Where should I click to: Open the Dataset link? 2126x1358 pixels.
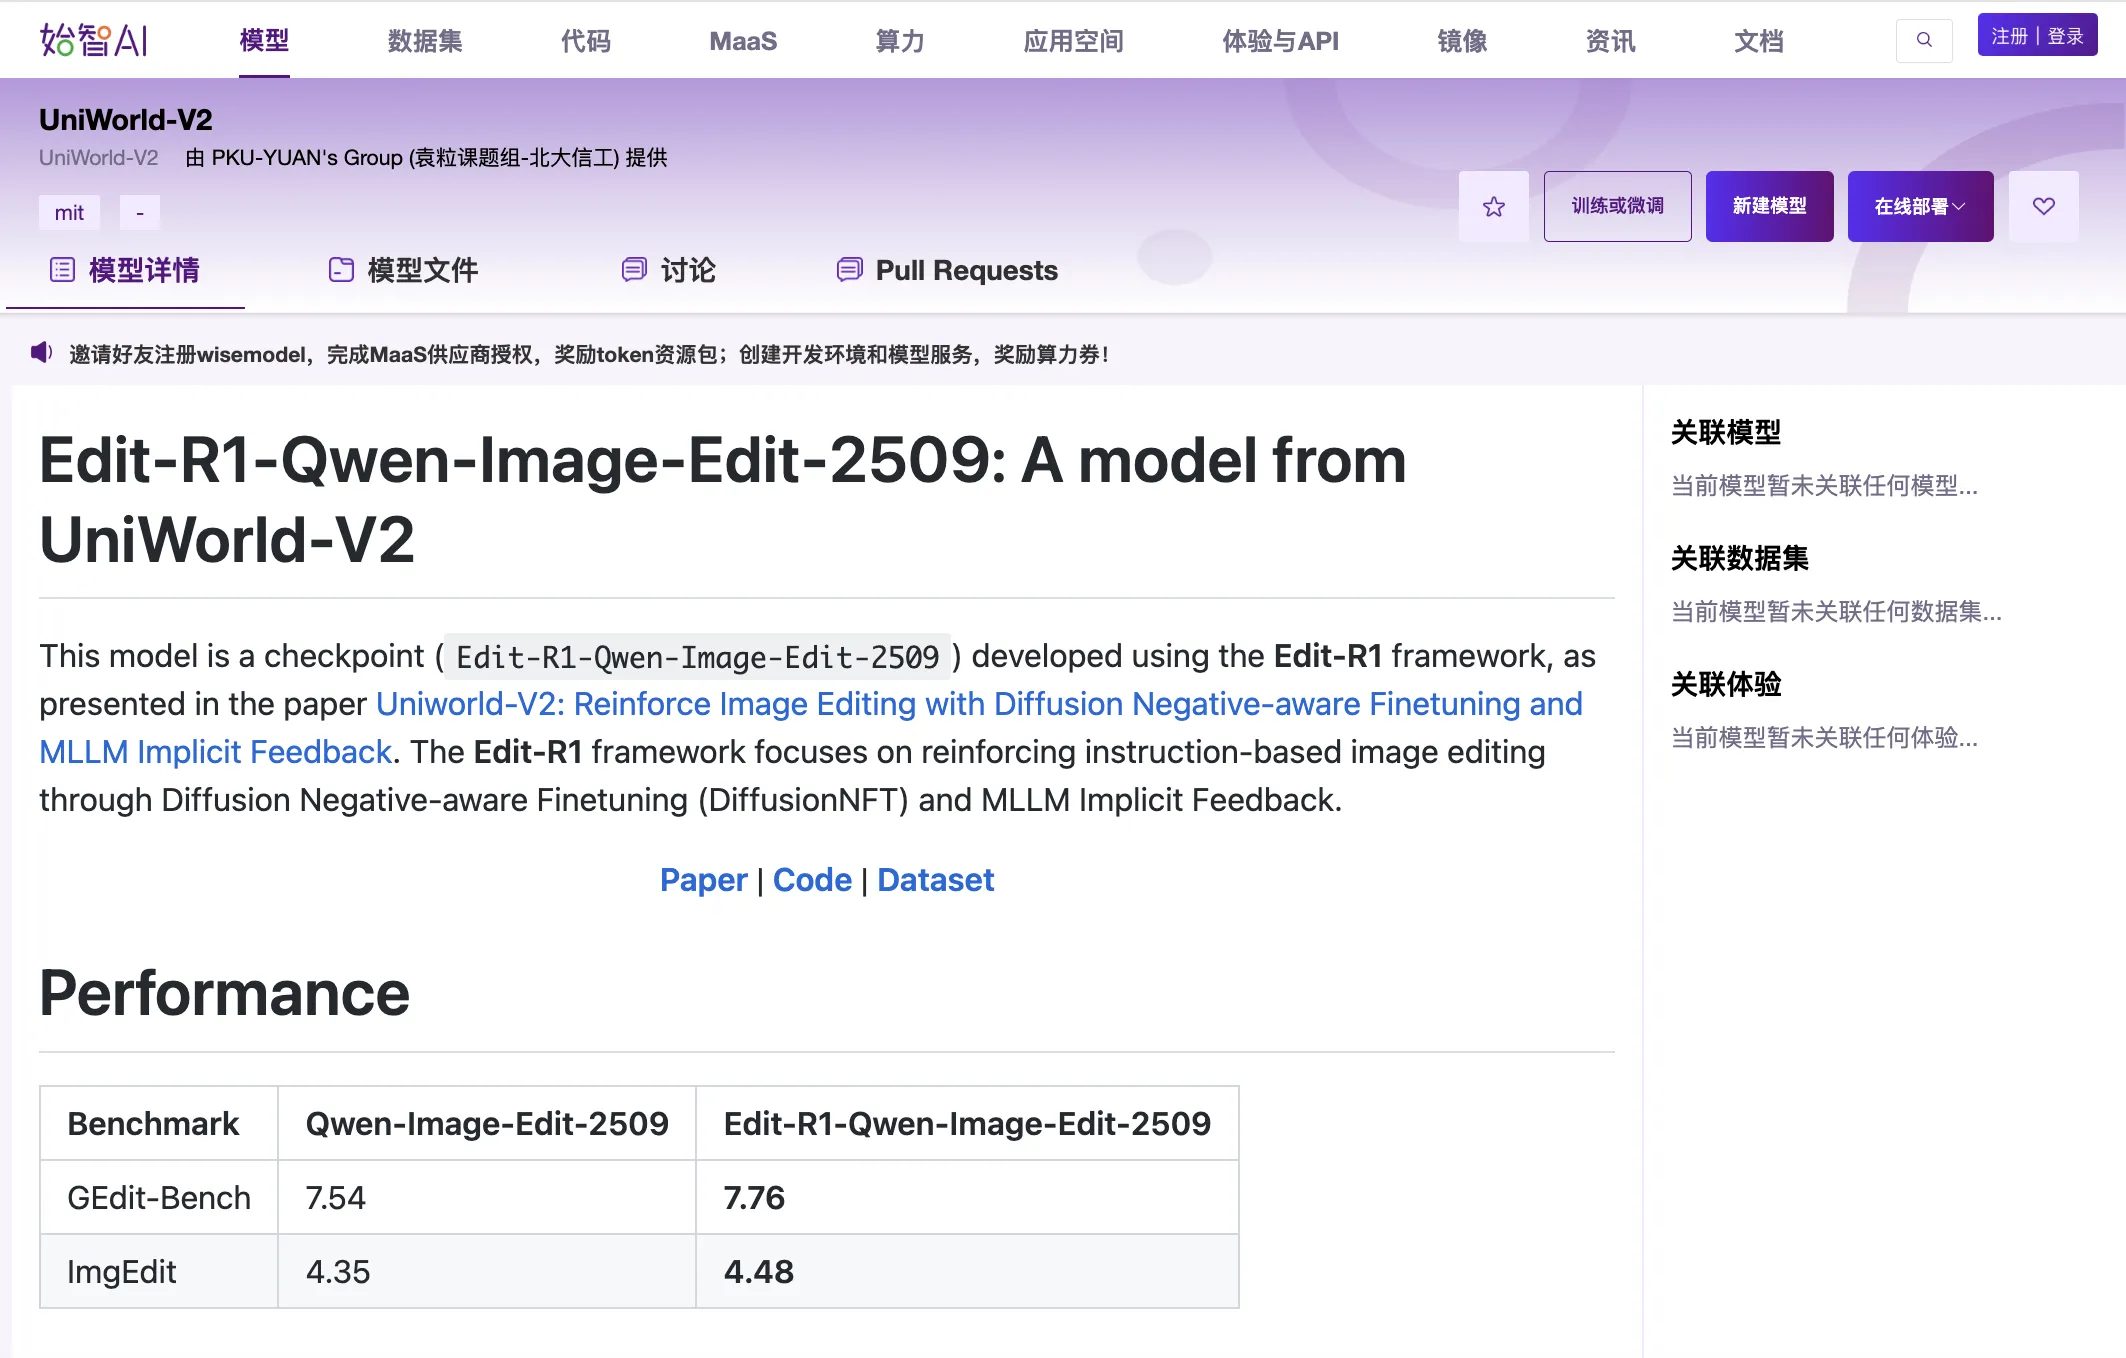click(x=935, y=880)
